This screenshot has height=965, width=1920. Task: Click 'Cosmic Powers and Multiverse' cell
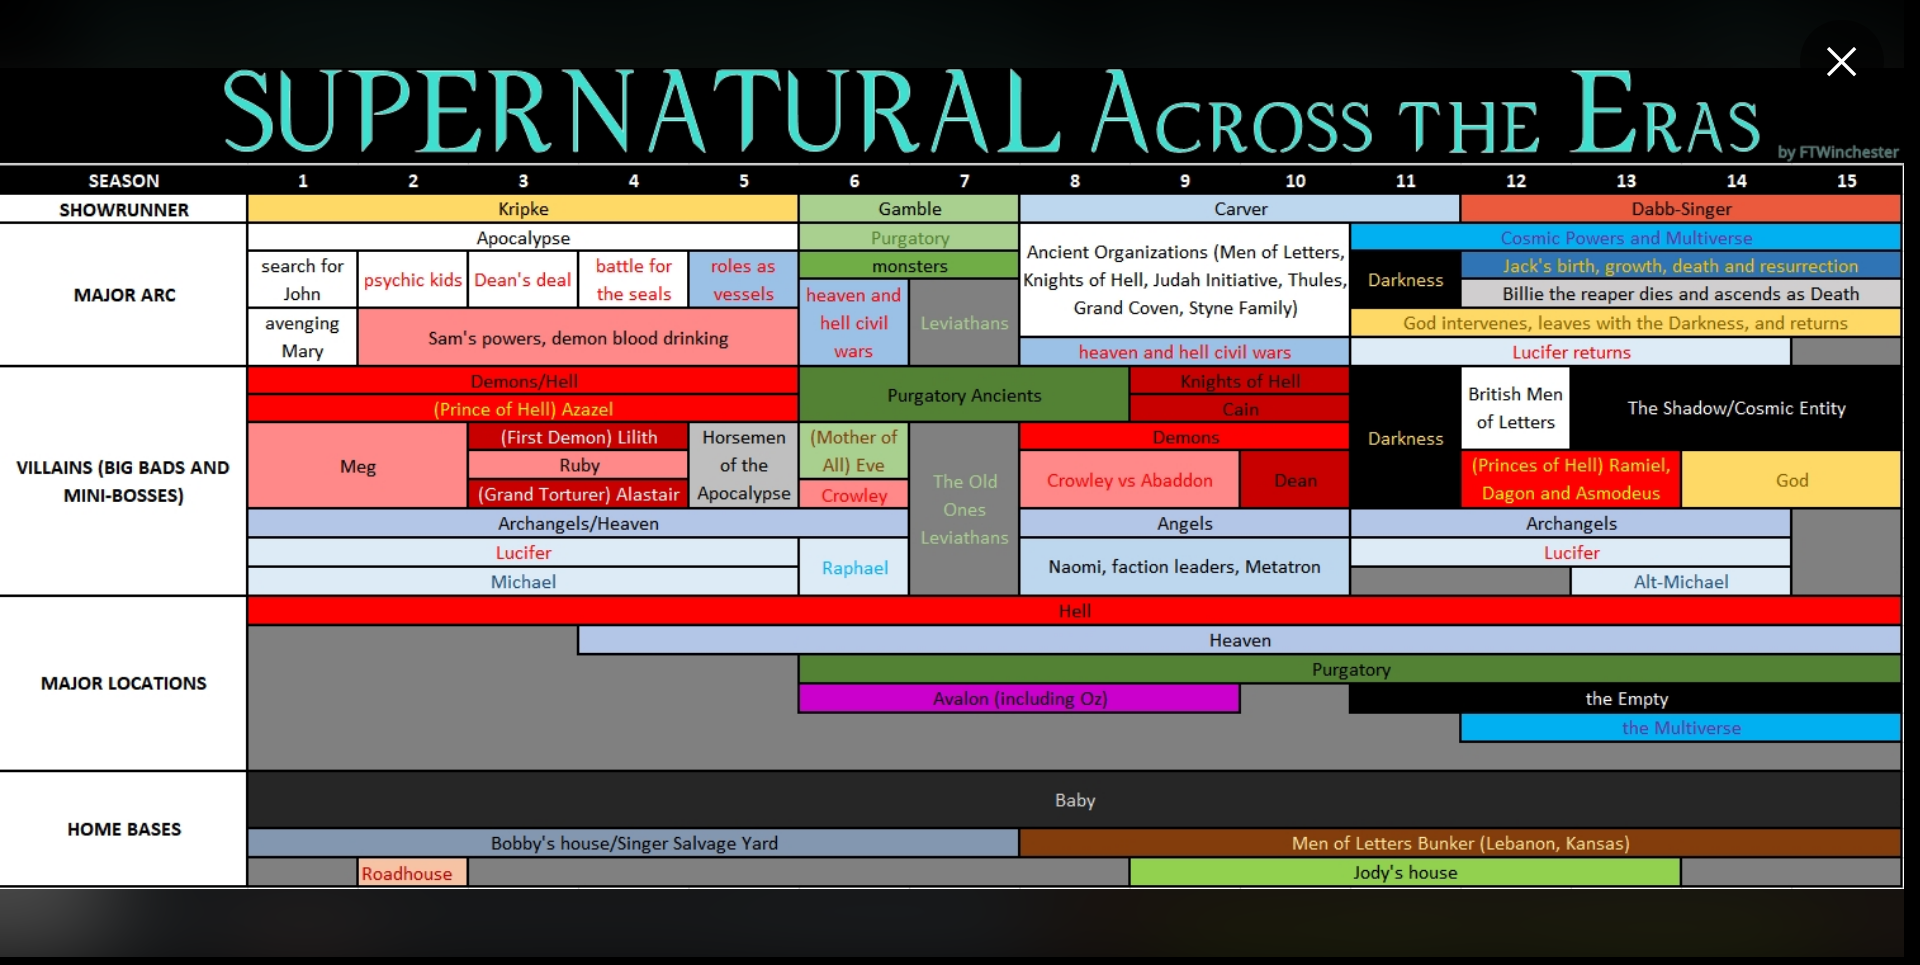tap(1626, 238)
